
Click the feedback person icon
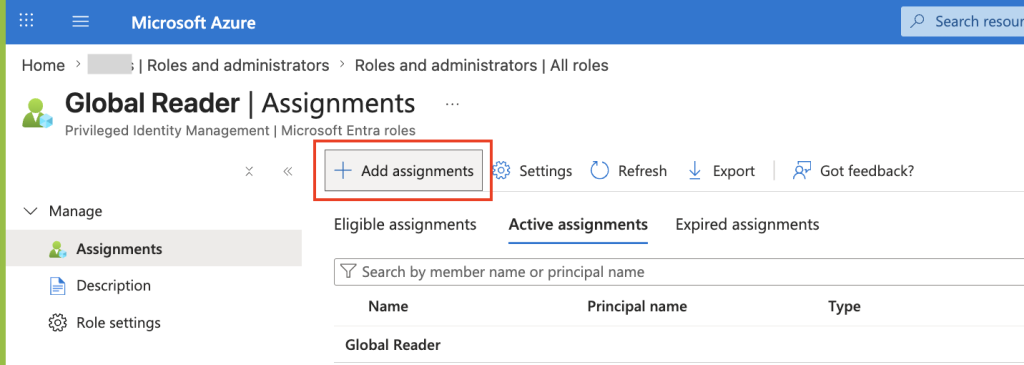[x=801, y=171]
